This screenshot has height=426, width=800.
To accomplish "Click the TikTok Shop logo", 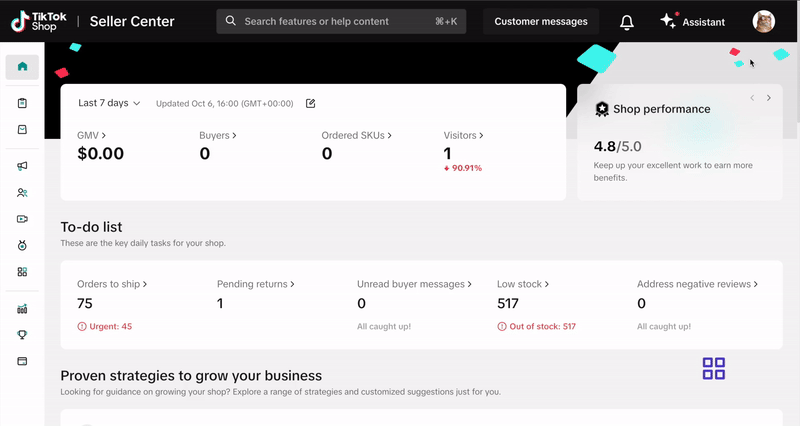I will tap(43, 22).
